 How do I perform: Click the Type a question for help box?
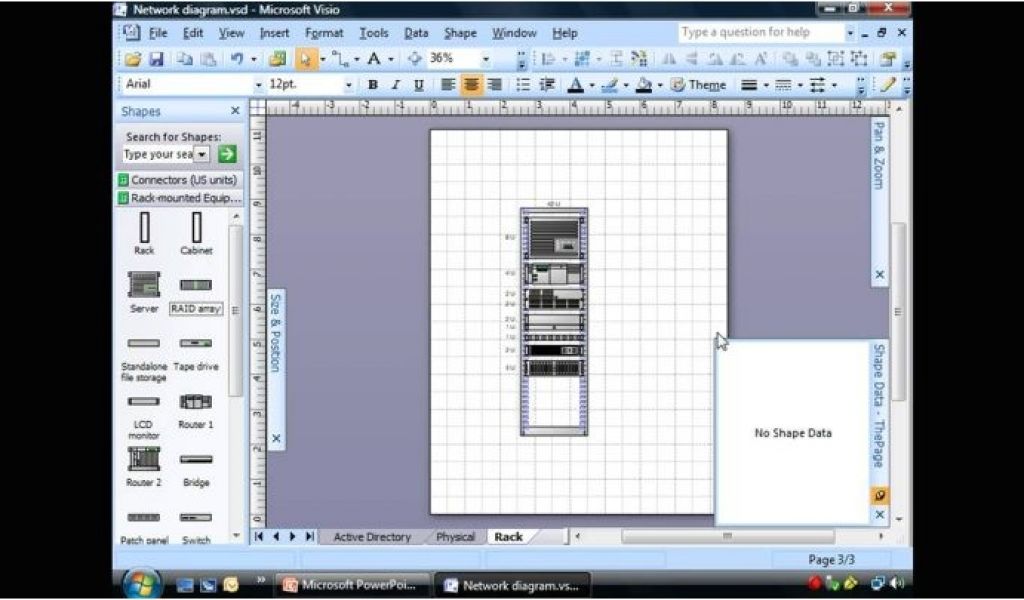coord(761,33)
